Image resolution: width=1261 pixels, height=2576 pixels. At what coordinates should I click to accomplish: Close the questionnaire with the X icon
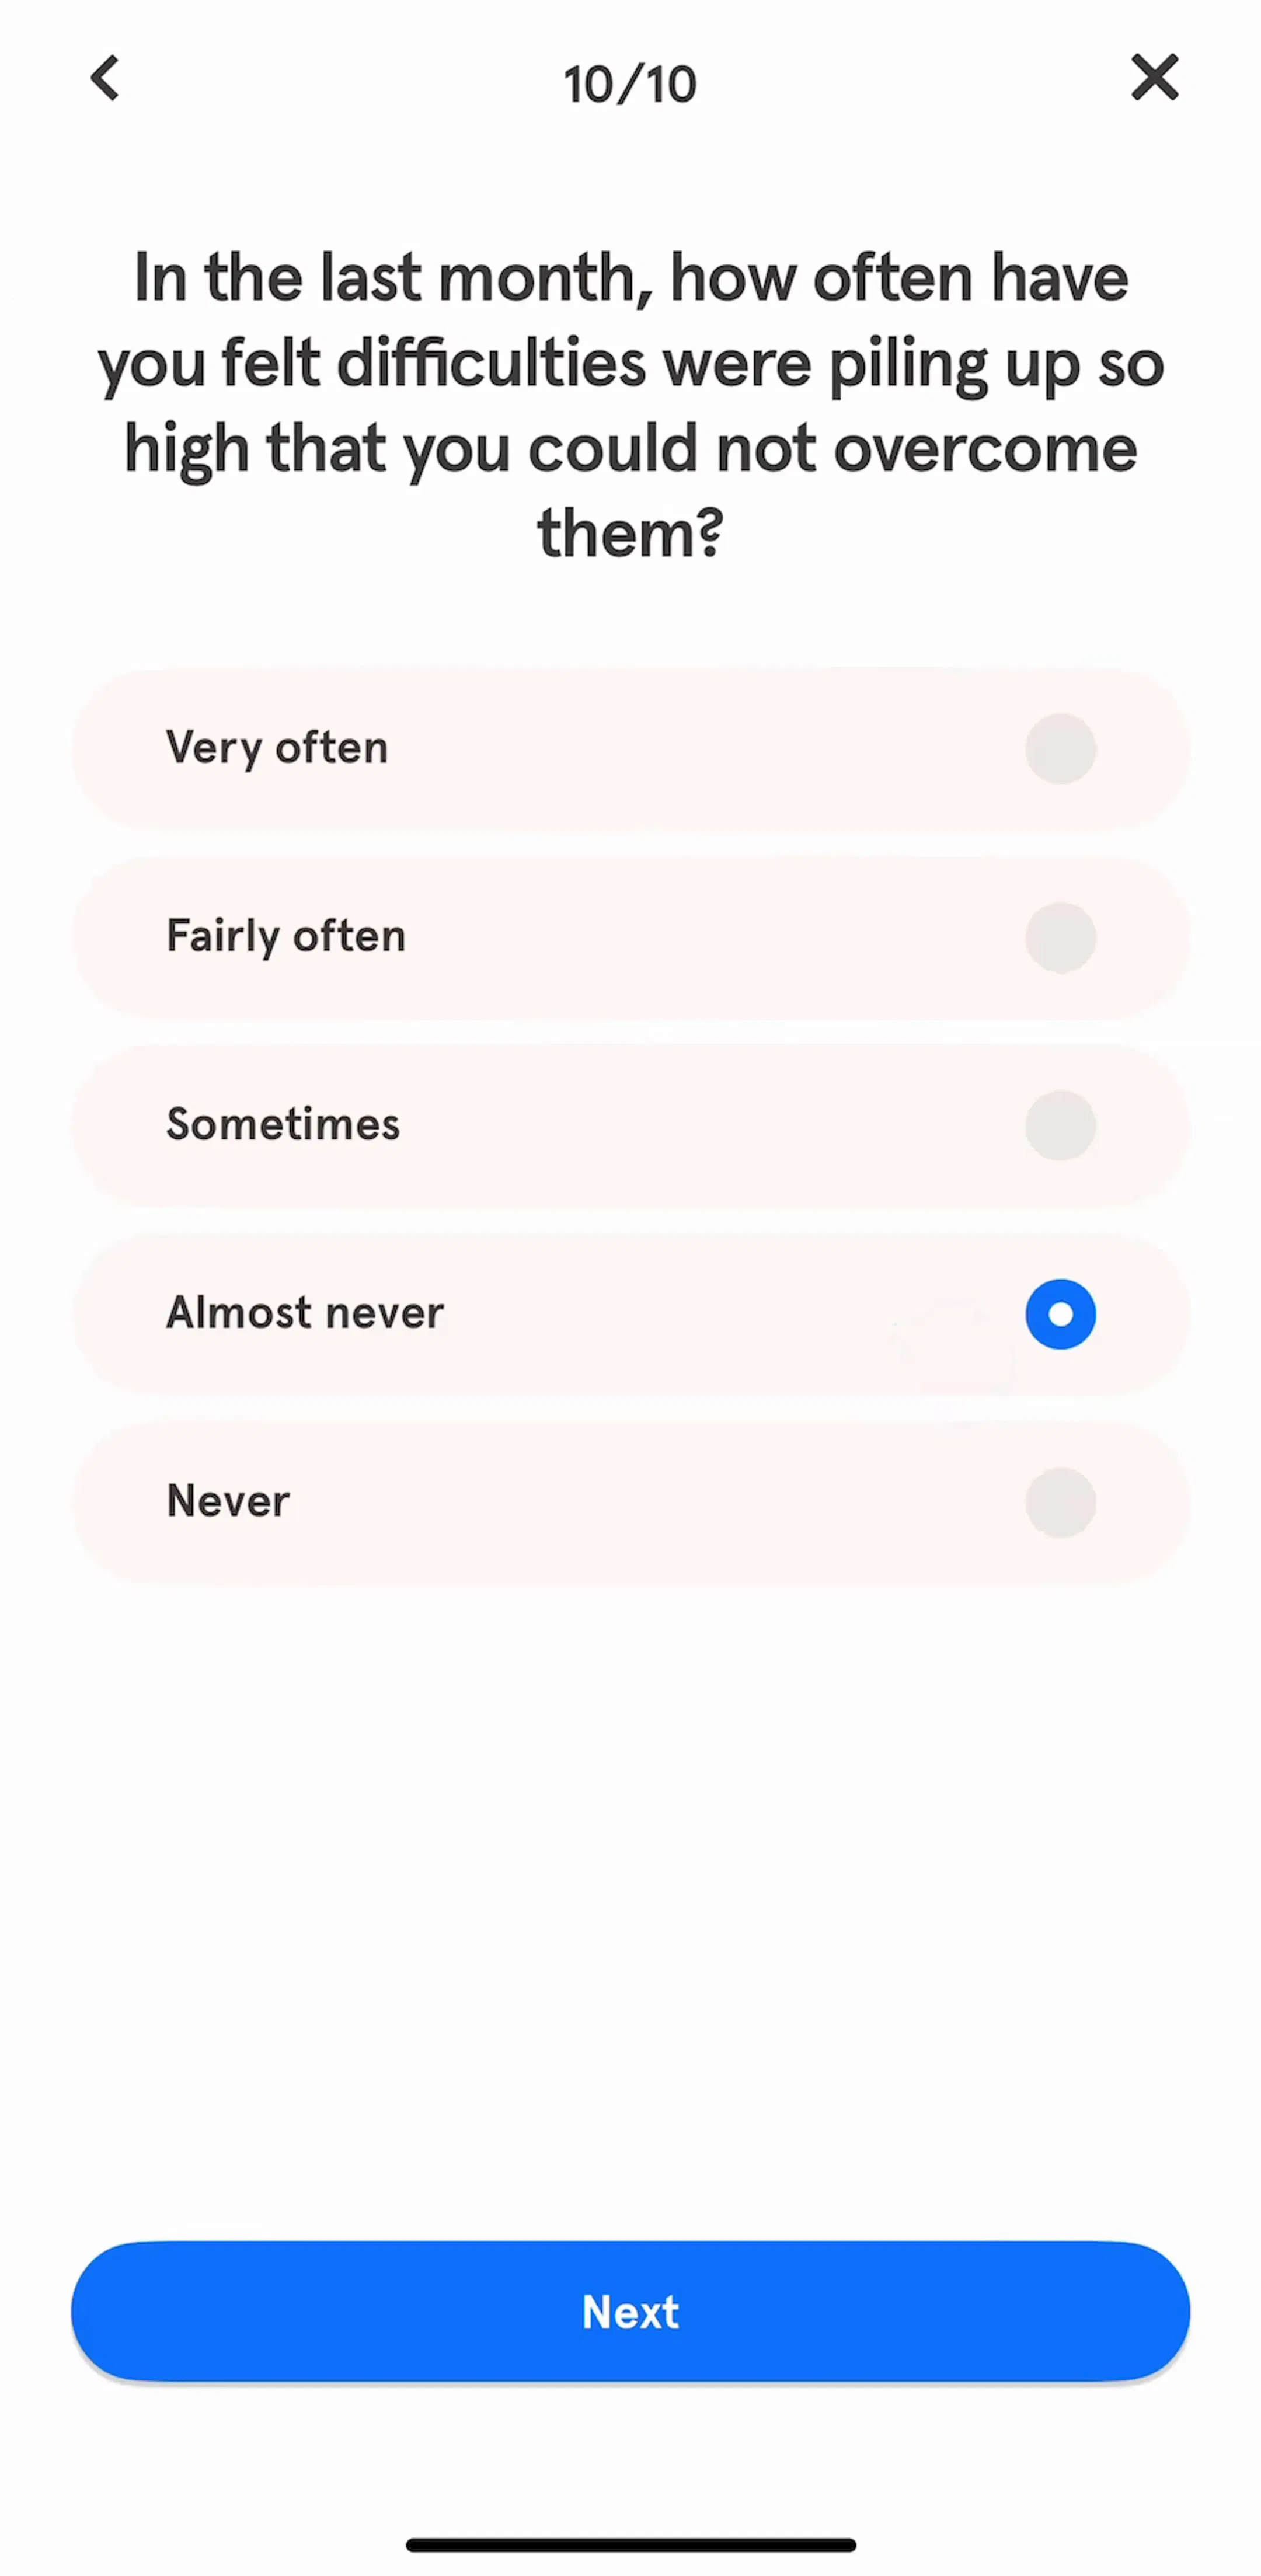[1154, 78]
